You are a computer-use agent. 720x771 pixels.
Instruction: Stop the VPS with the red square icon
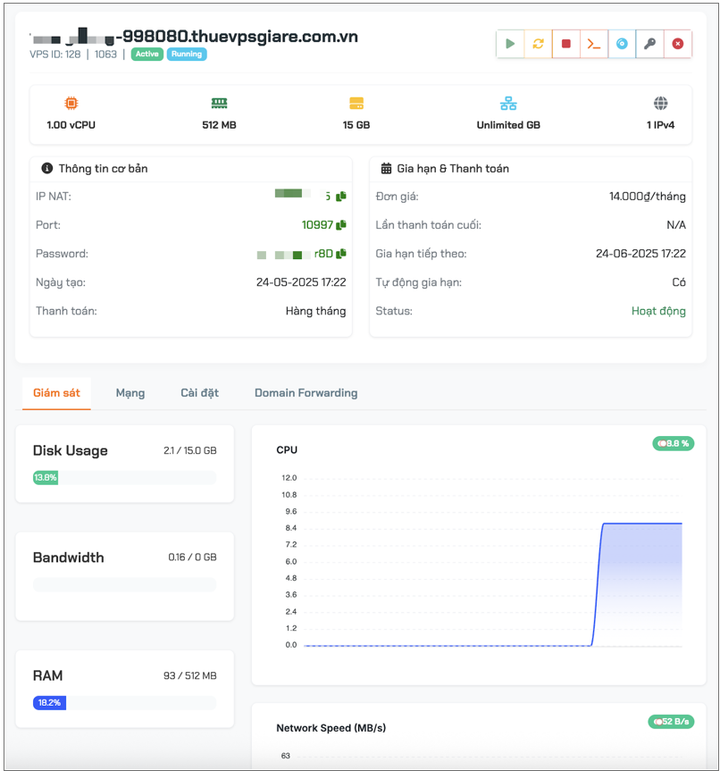tap(566, 44)
